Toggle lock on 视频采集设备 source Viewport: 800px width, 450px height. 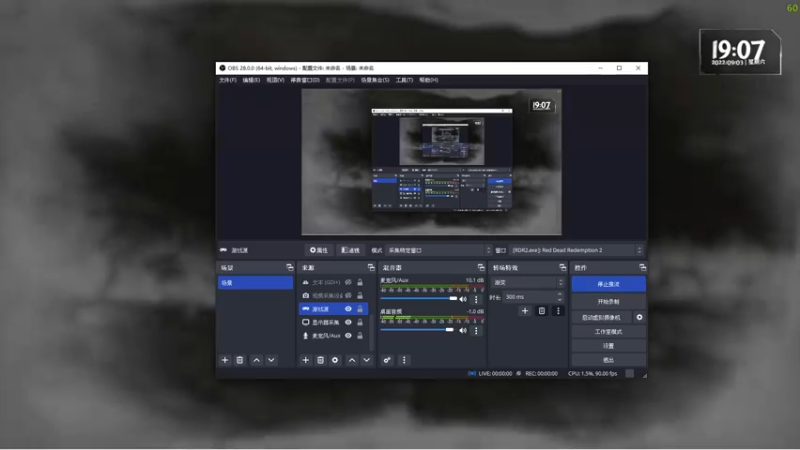coord(360,295)
